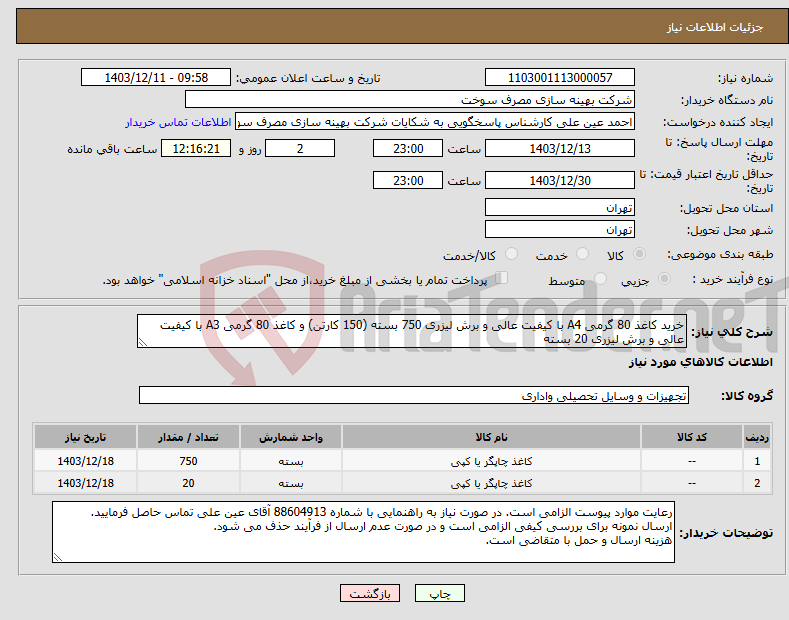Click the واحد شمارش column header
Image resolution: width=789 pixels, height=620 pixels.
(291, 437)
